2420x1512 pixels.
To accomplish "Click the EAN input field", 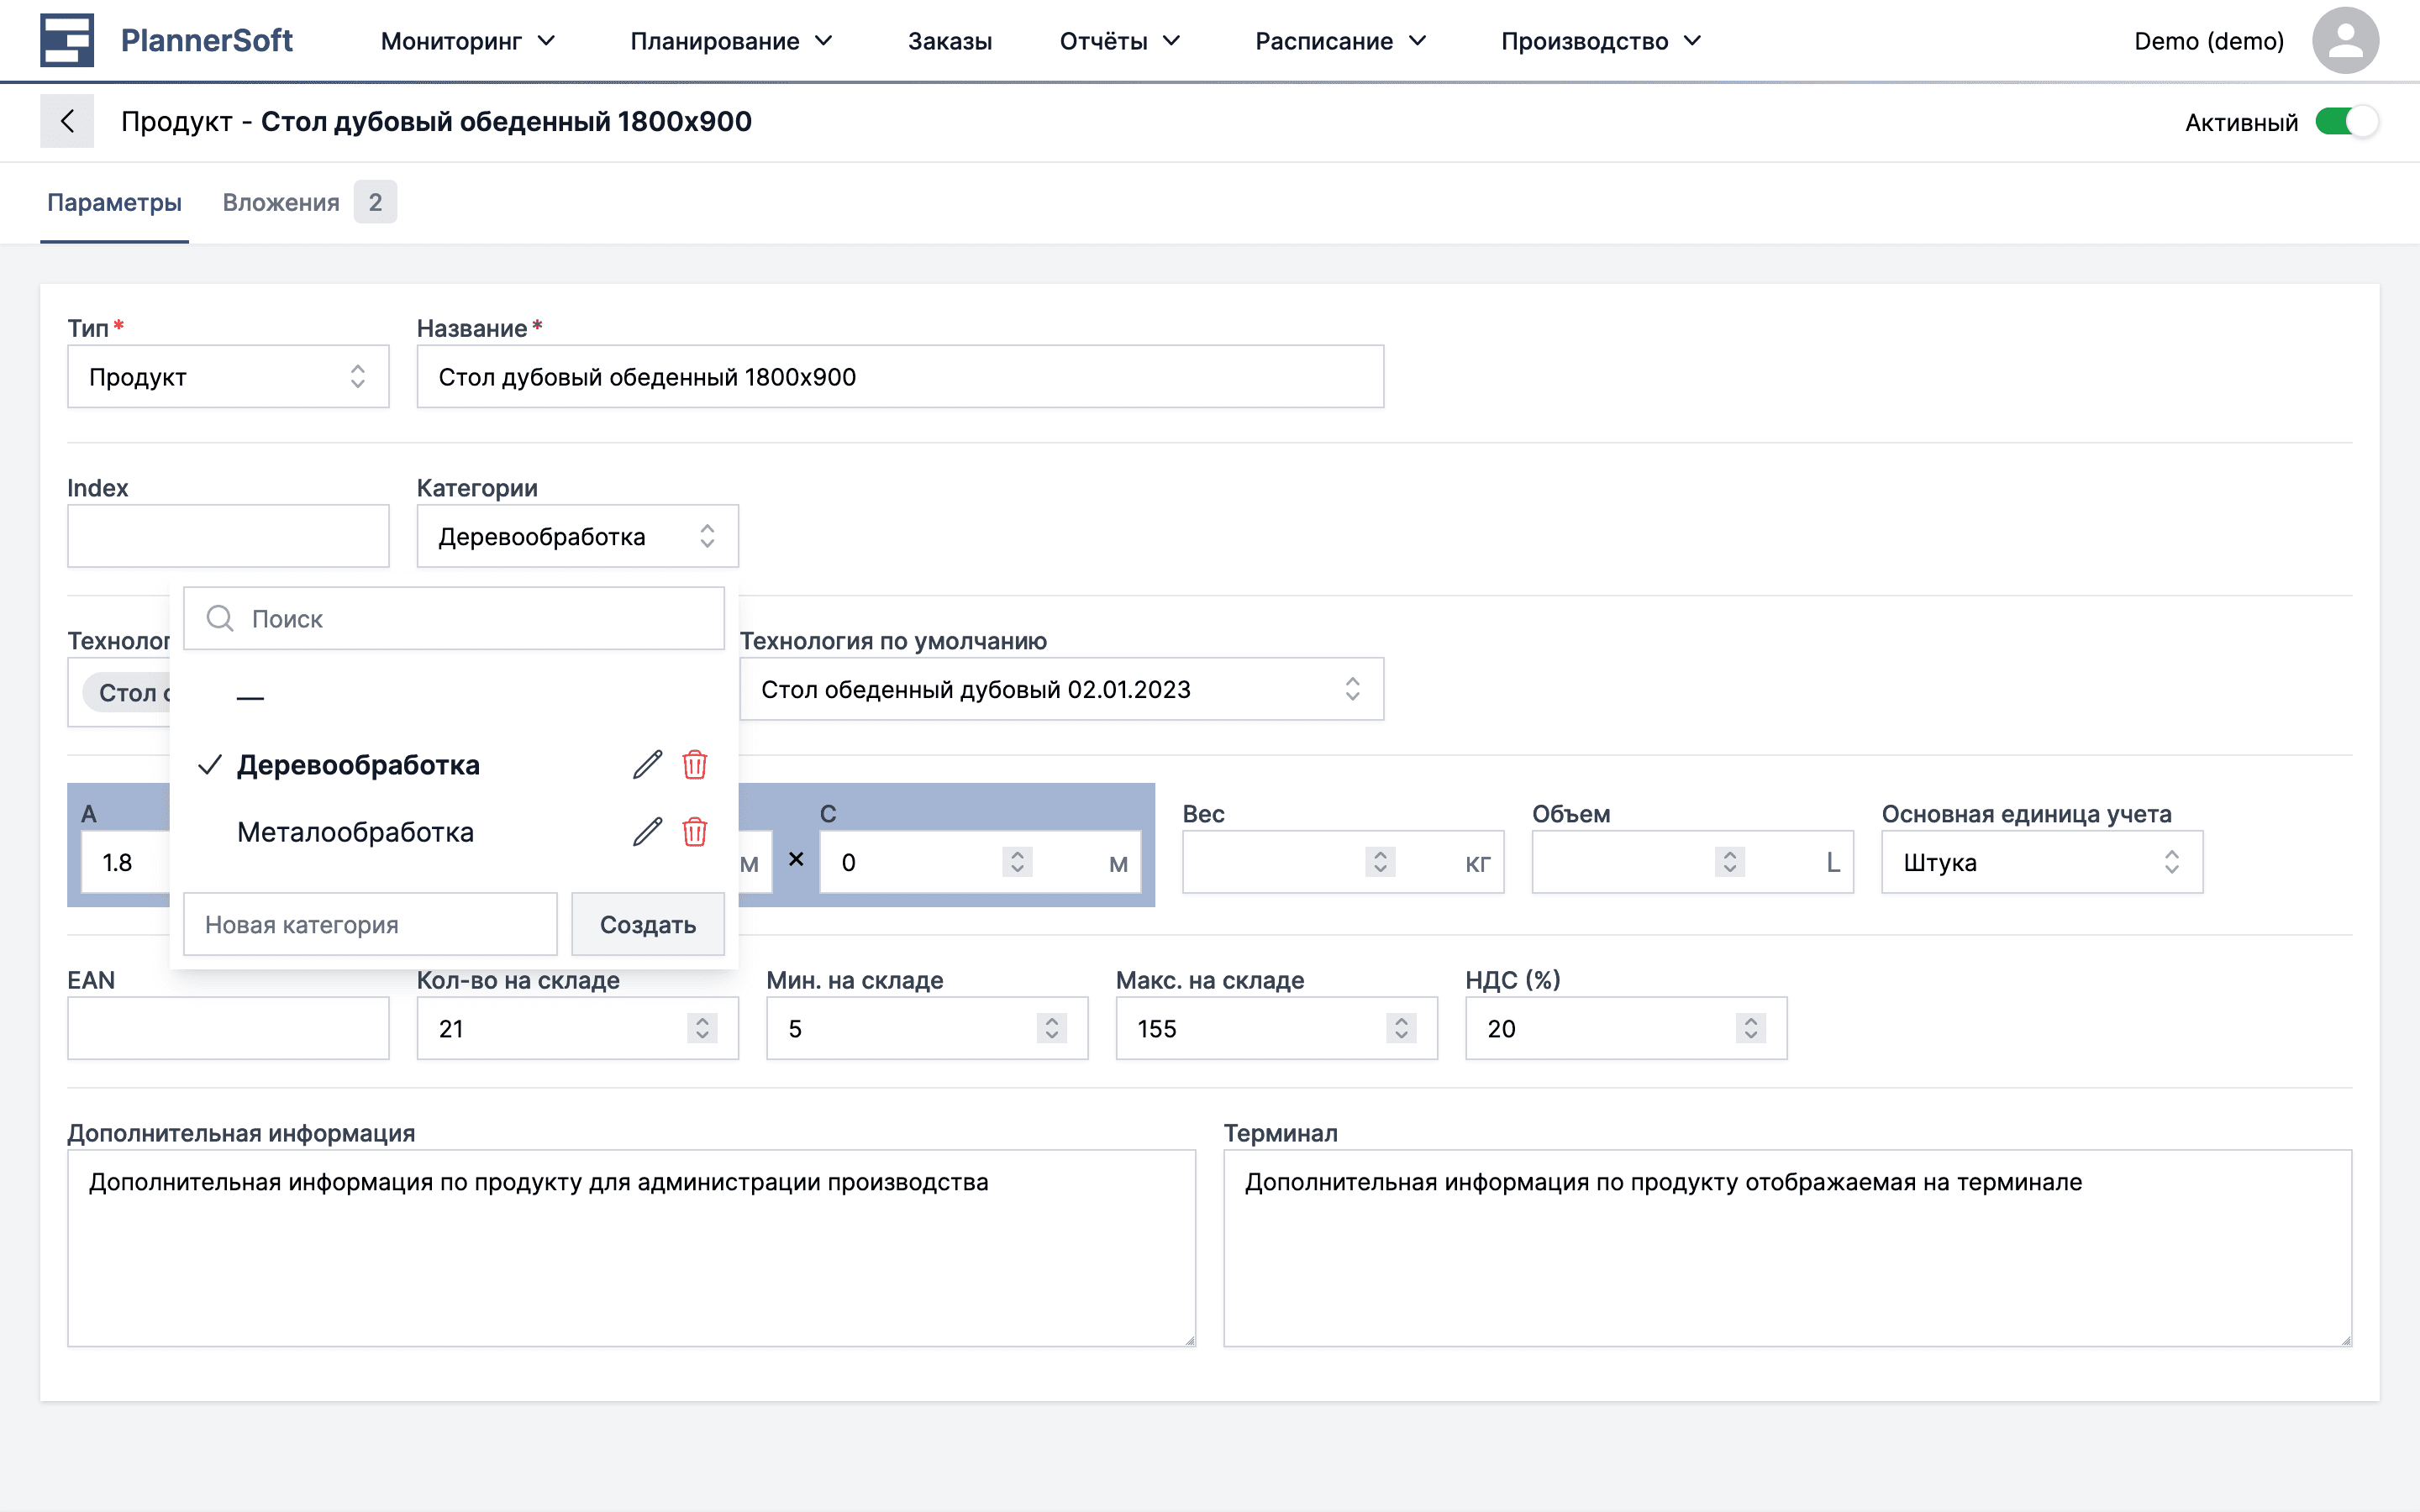I will (228, 1028).
